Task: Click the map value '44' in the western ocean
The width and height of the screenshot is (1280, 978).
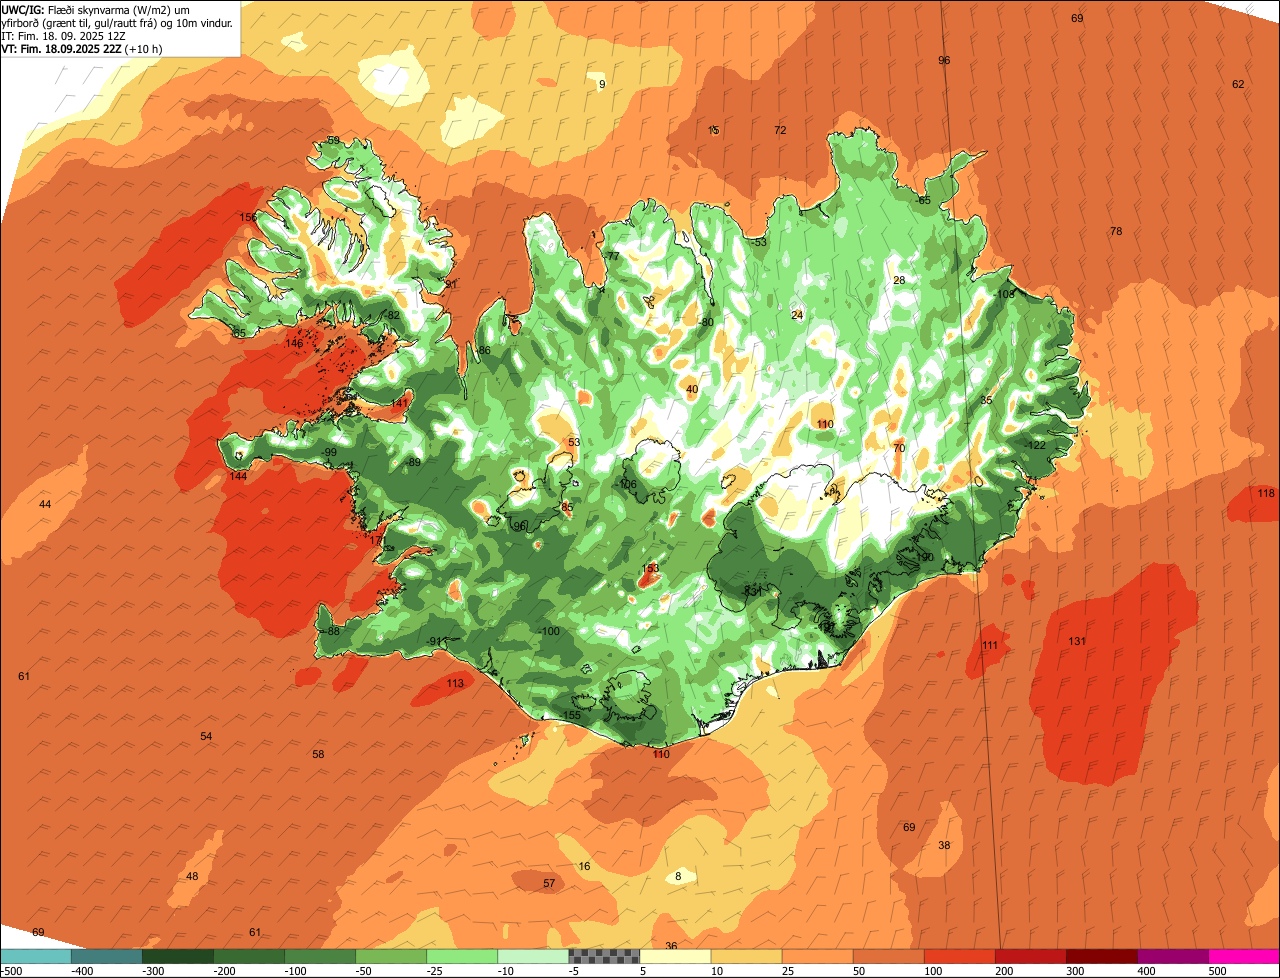Action: (x=45, y=505)
